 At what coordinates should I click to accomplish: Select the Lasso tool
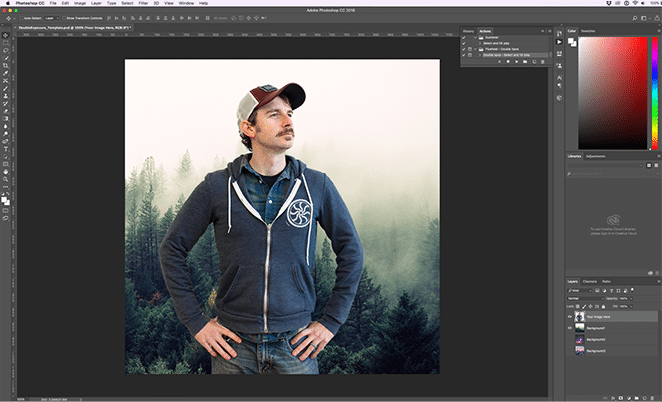coord(6,51)
